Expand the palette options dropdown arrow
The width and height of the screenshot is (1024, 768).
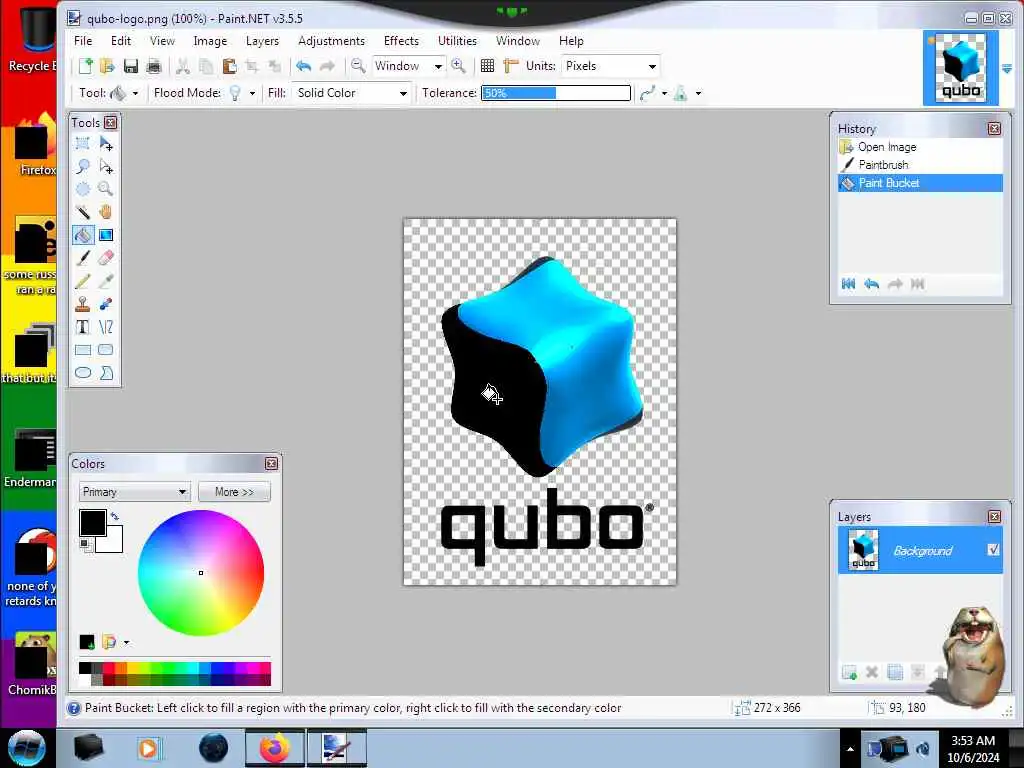tap(127, 643)
